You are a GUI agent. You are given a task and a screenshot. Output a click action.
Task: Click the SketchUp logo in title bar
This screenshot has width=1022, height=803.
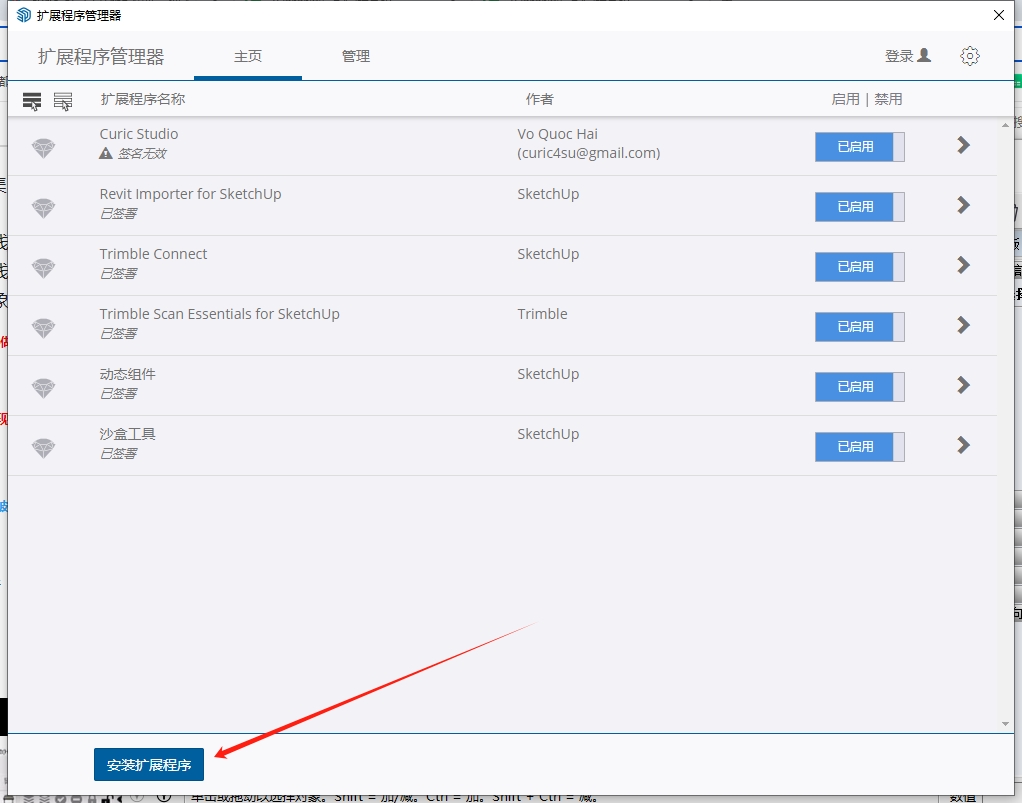pyautogui.click(x=23, y=15)
